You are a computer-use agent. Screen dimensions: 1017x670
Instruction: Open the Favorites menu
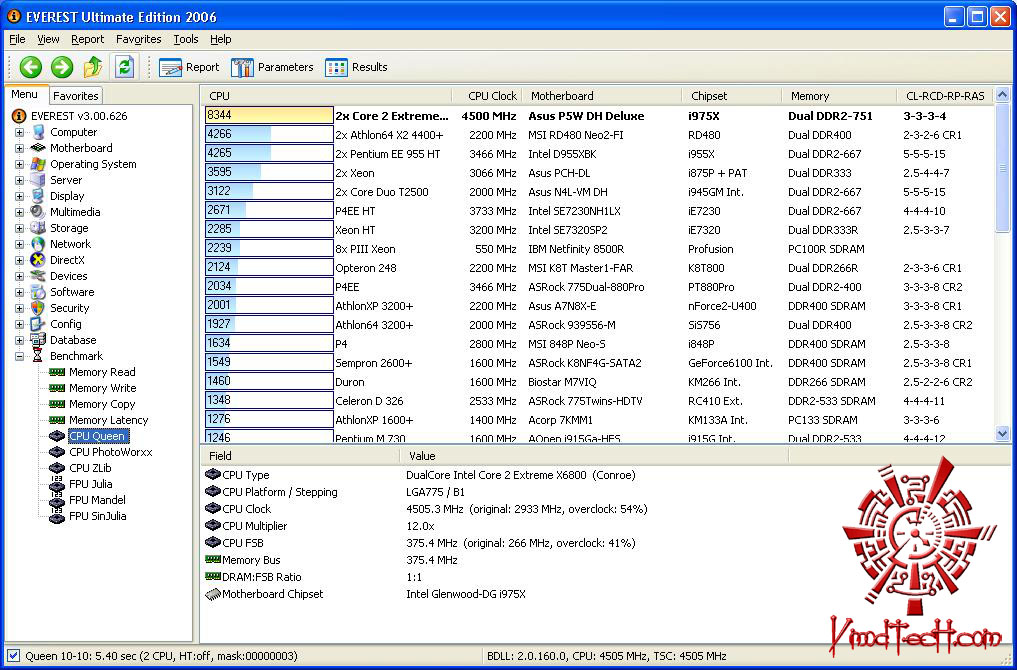138,40
